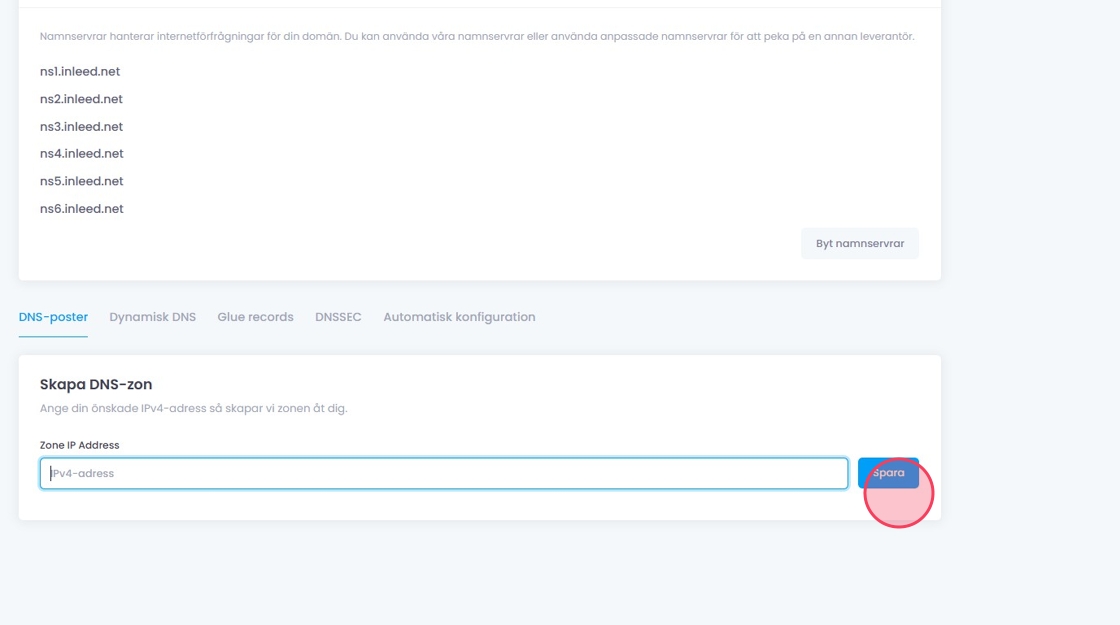
Task: Click the ns1.inleed.net nameserver entry
Action: coord(80,72)
